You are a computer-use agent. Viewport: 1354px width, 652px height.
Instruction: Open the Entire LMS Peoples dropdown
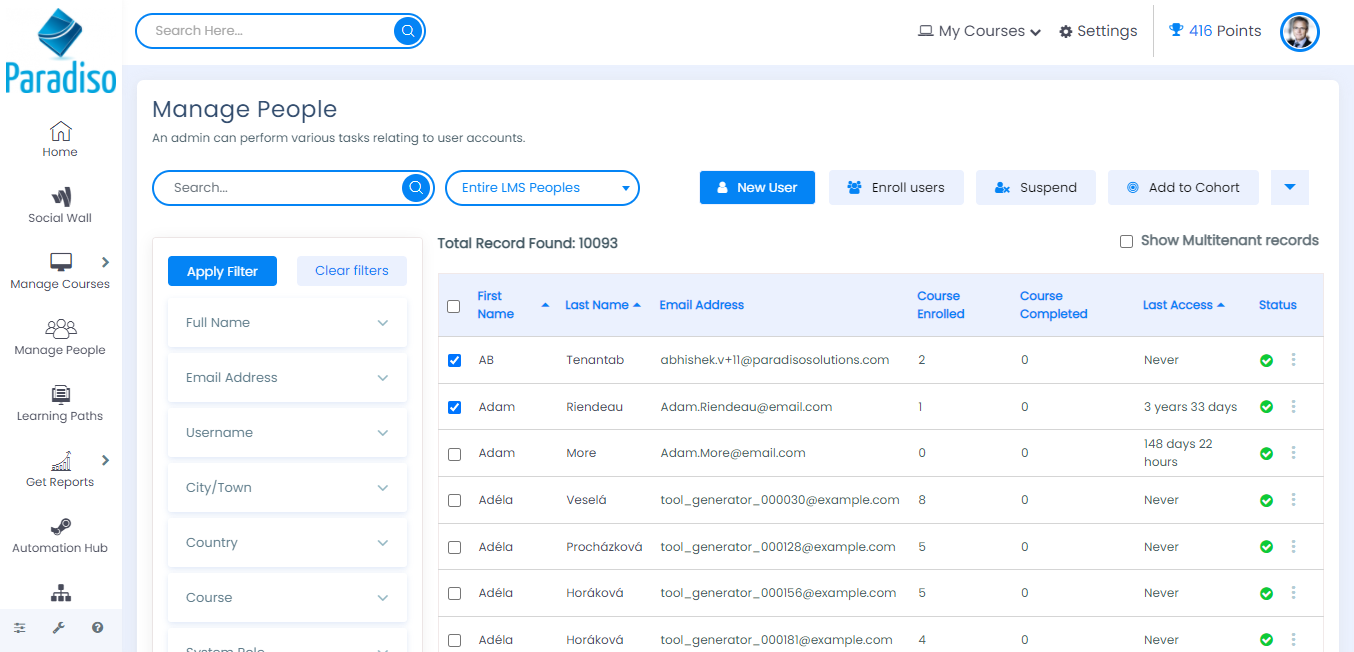pyautogui.click(x=541, y=187)
